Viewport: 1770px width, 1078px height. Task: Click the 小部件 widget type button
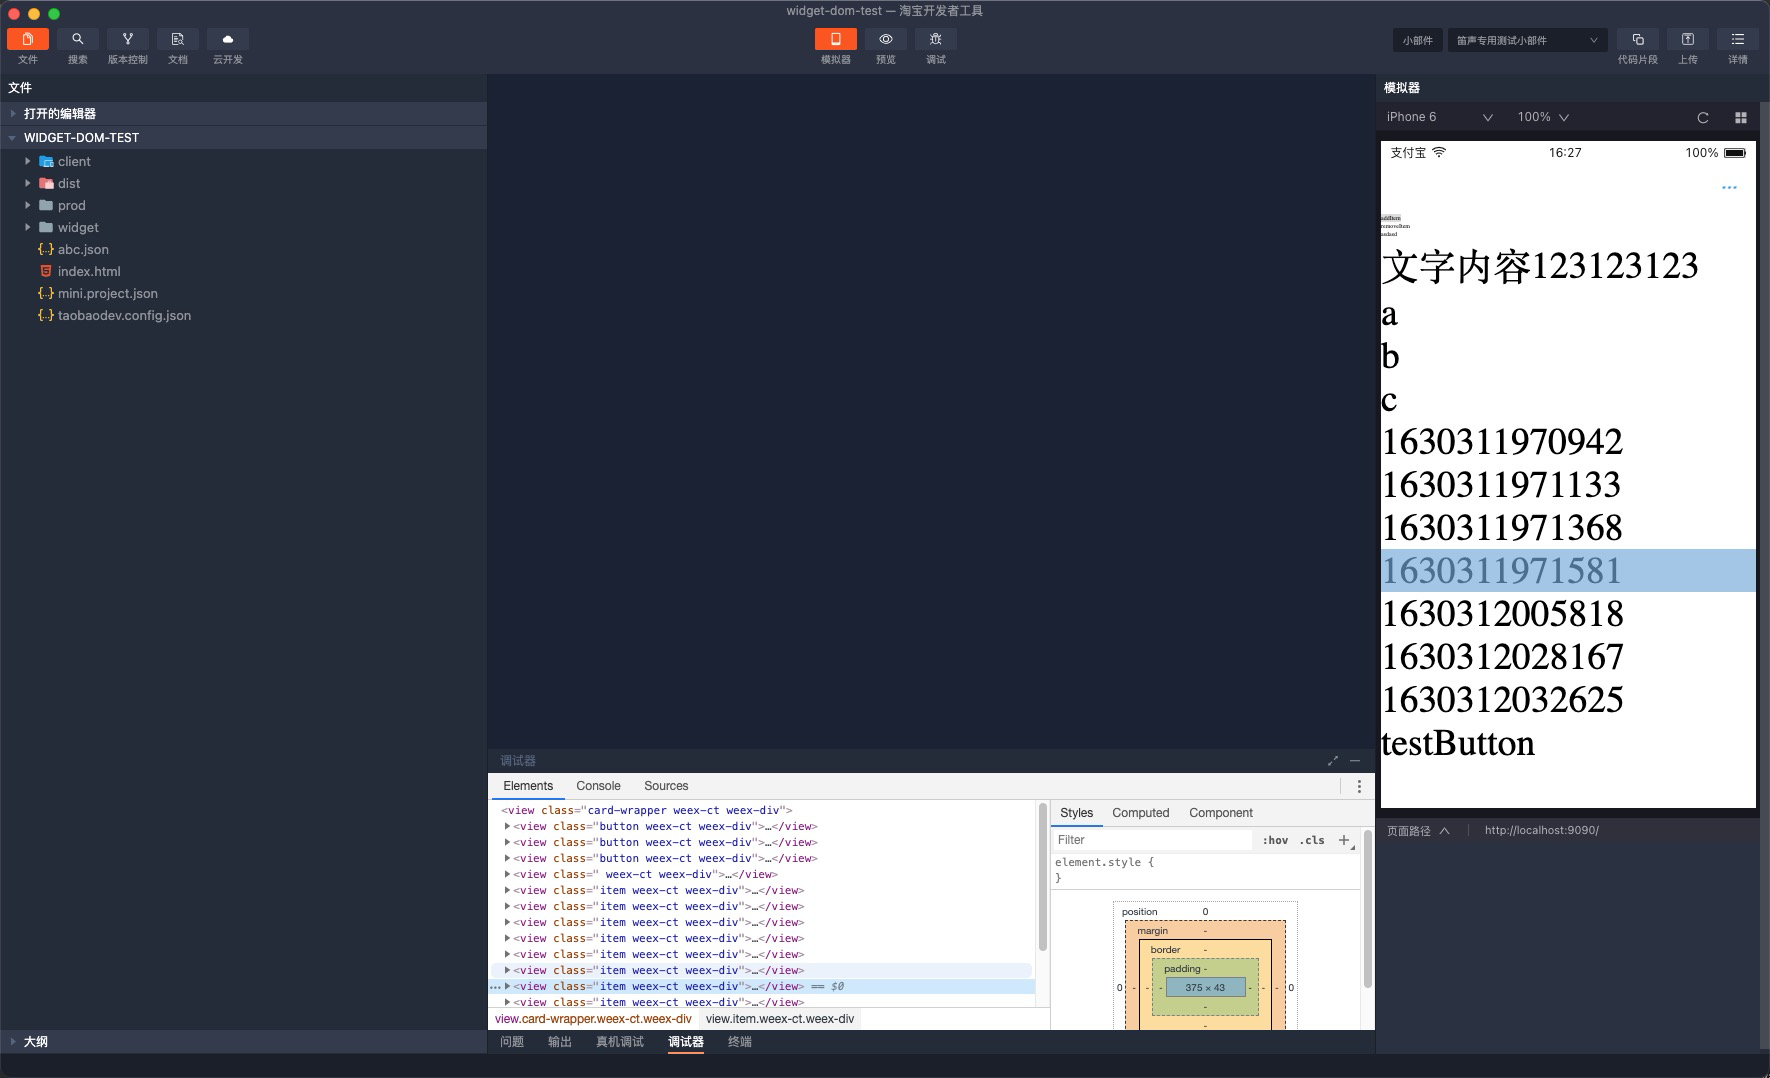tap(1417, 40)
